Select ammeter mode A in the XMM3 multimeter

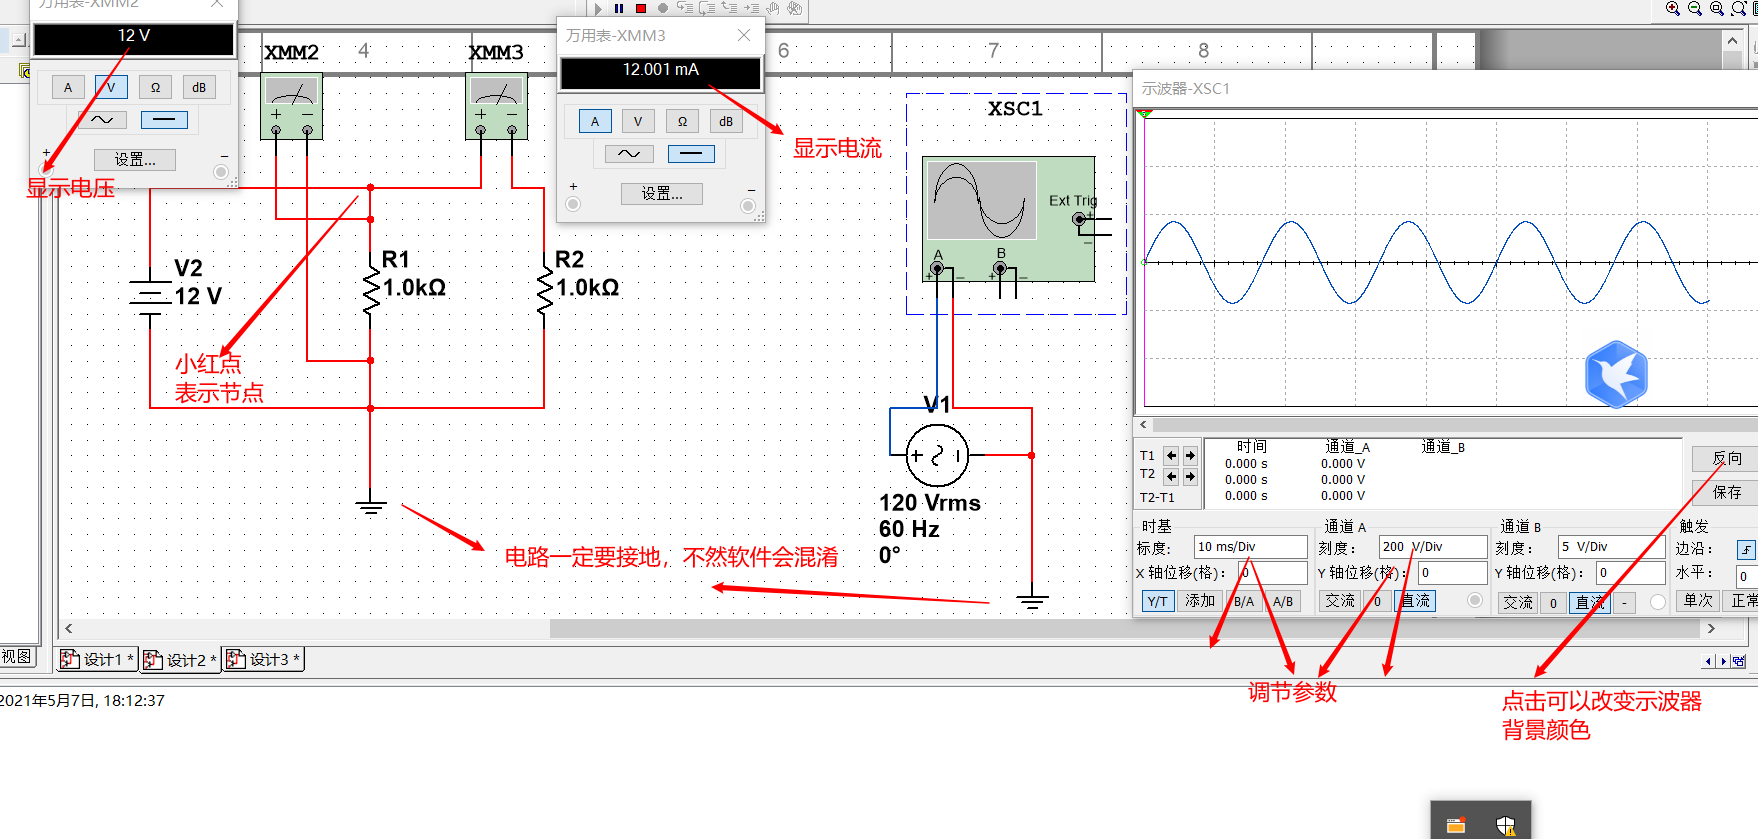pos(595,121)
